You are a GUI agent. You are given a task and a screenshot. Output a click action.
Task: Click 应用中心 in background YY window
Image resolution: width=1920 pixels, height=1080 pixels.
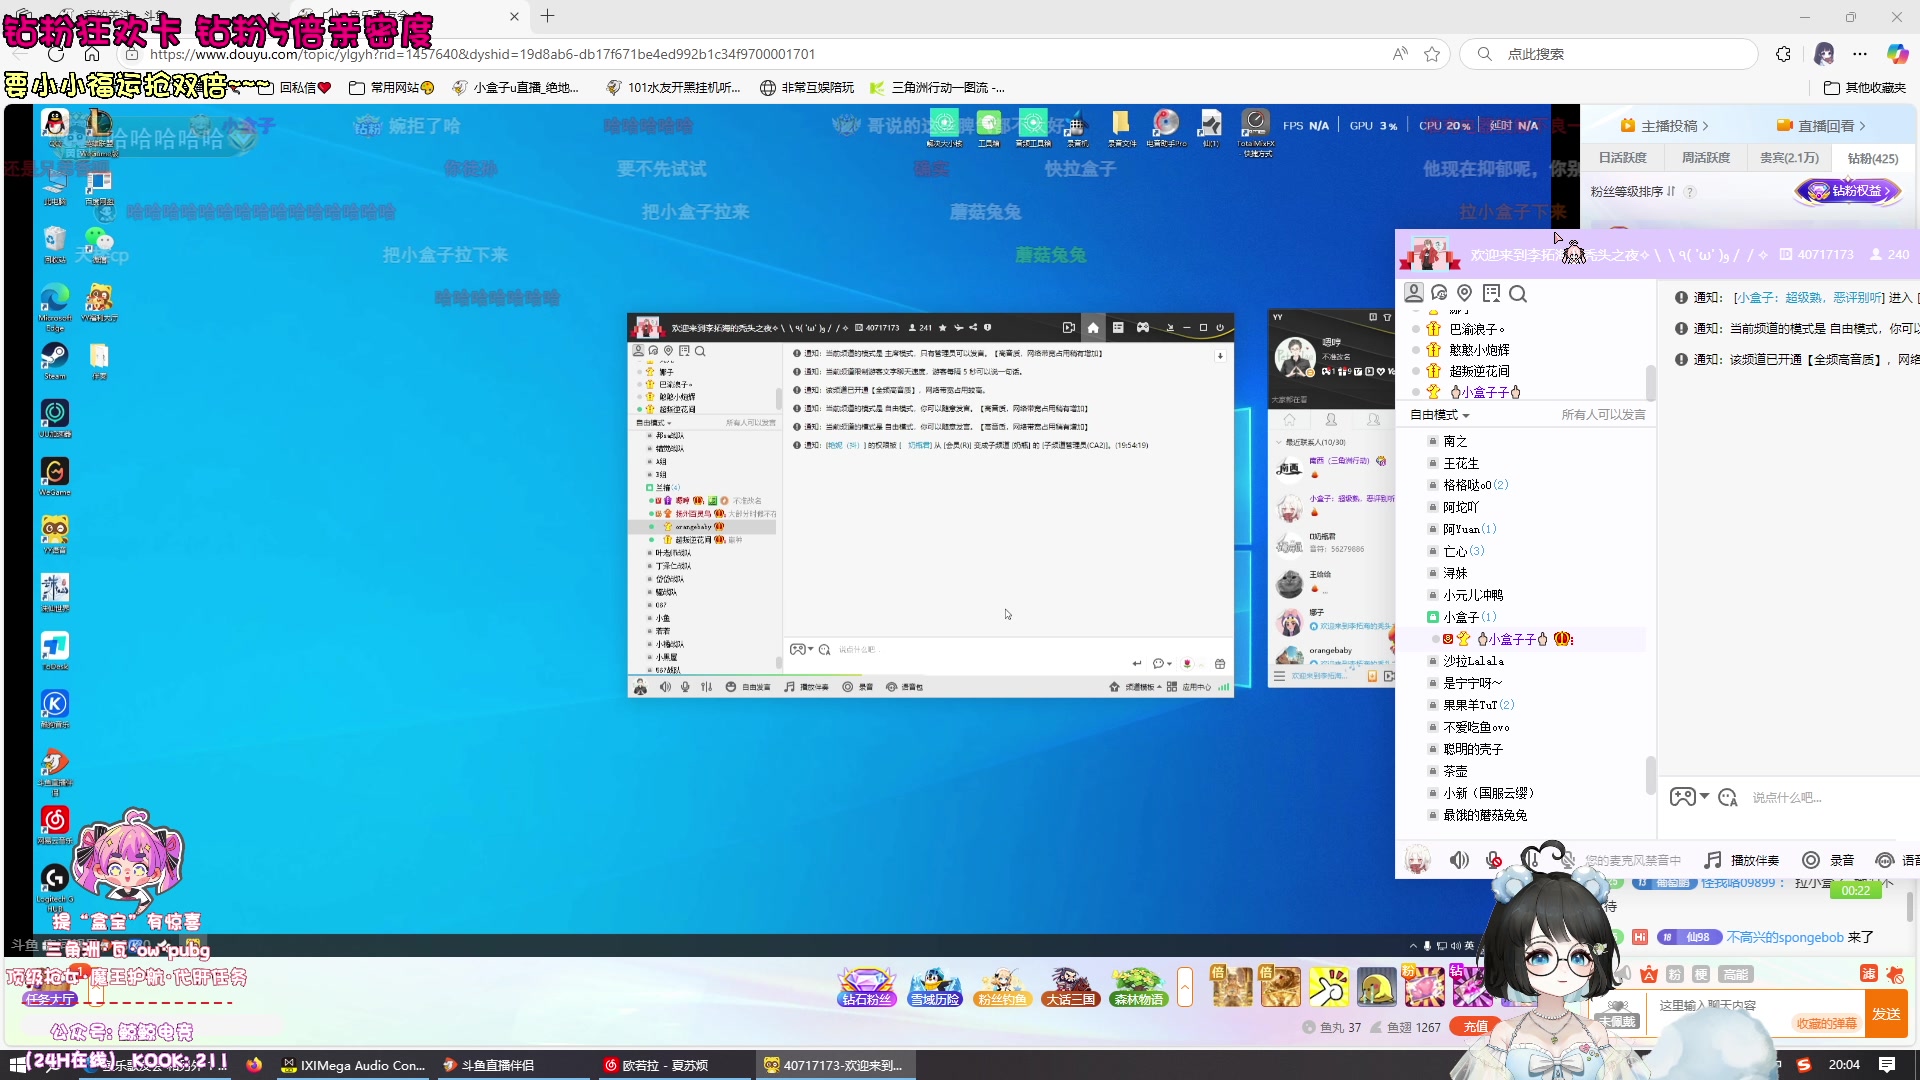pos(1190,687)
